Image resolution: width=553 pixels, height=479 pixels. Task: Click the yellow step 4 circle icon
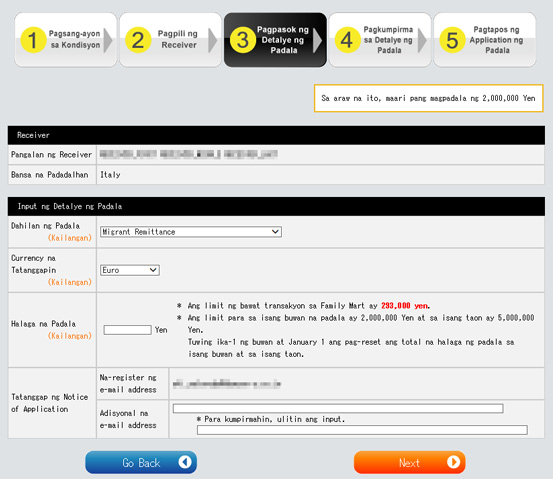click(x=347, y=40)
